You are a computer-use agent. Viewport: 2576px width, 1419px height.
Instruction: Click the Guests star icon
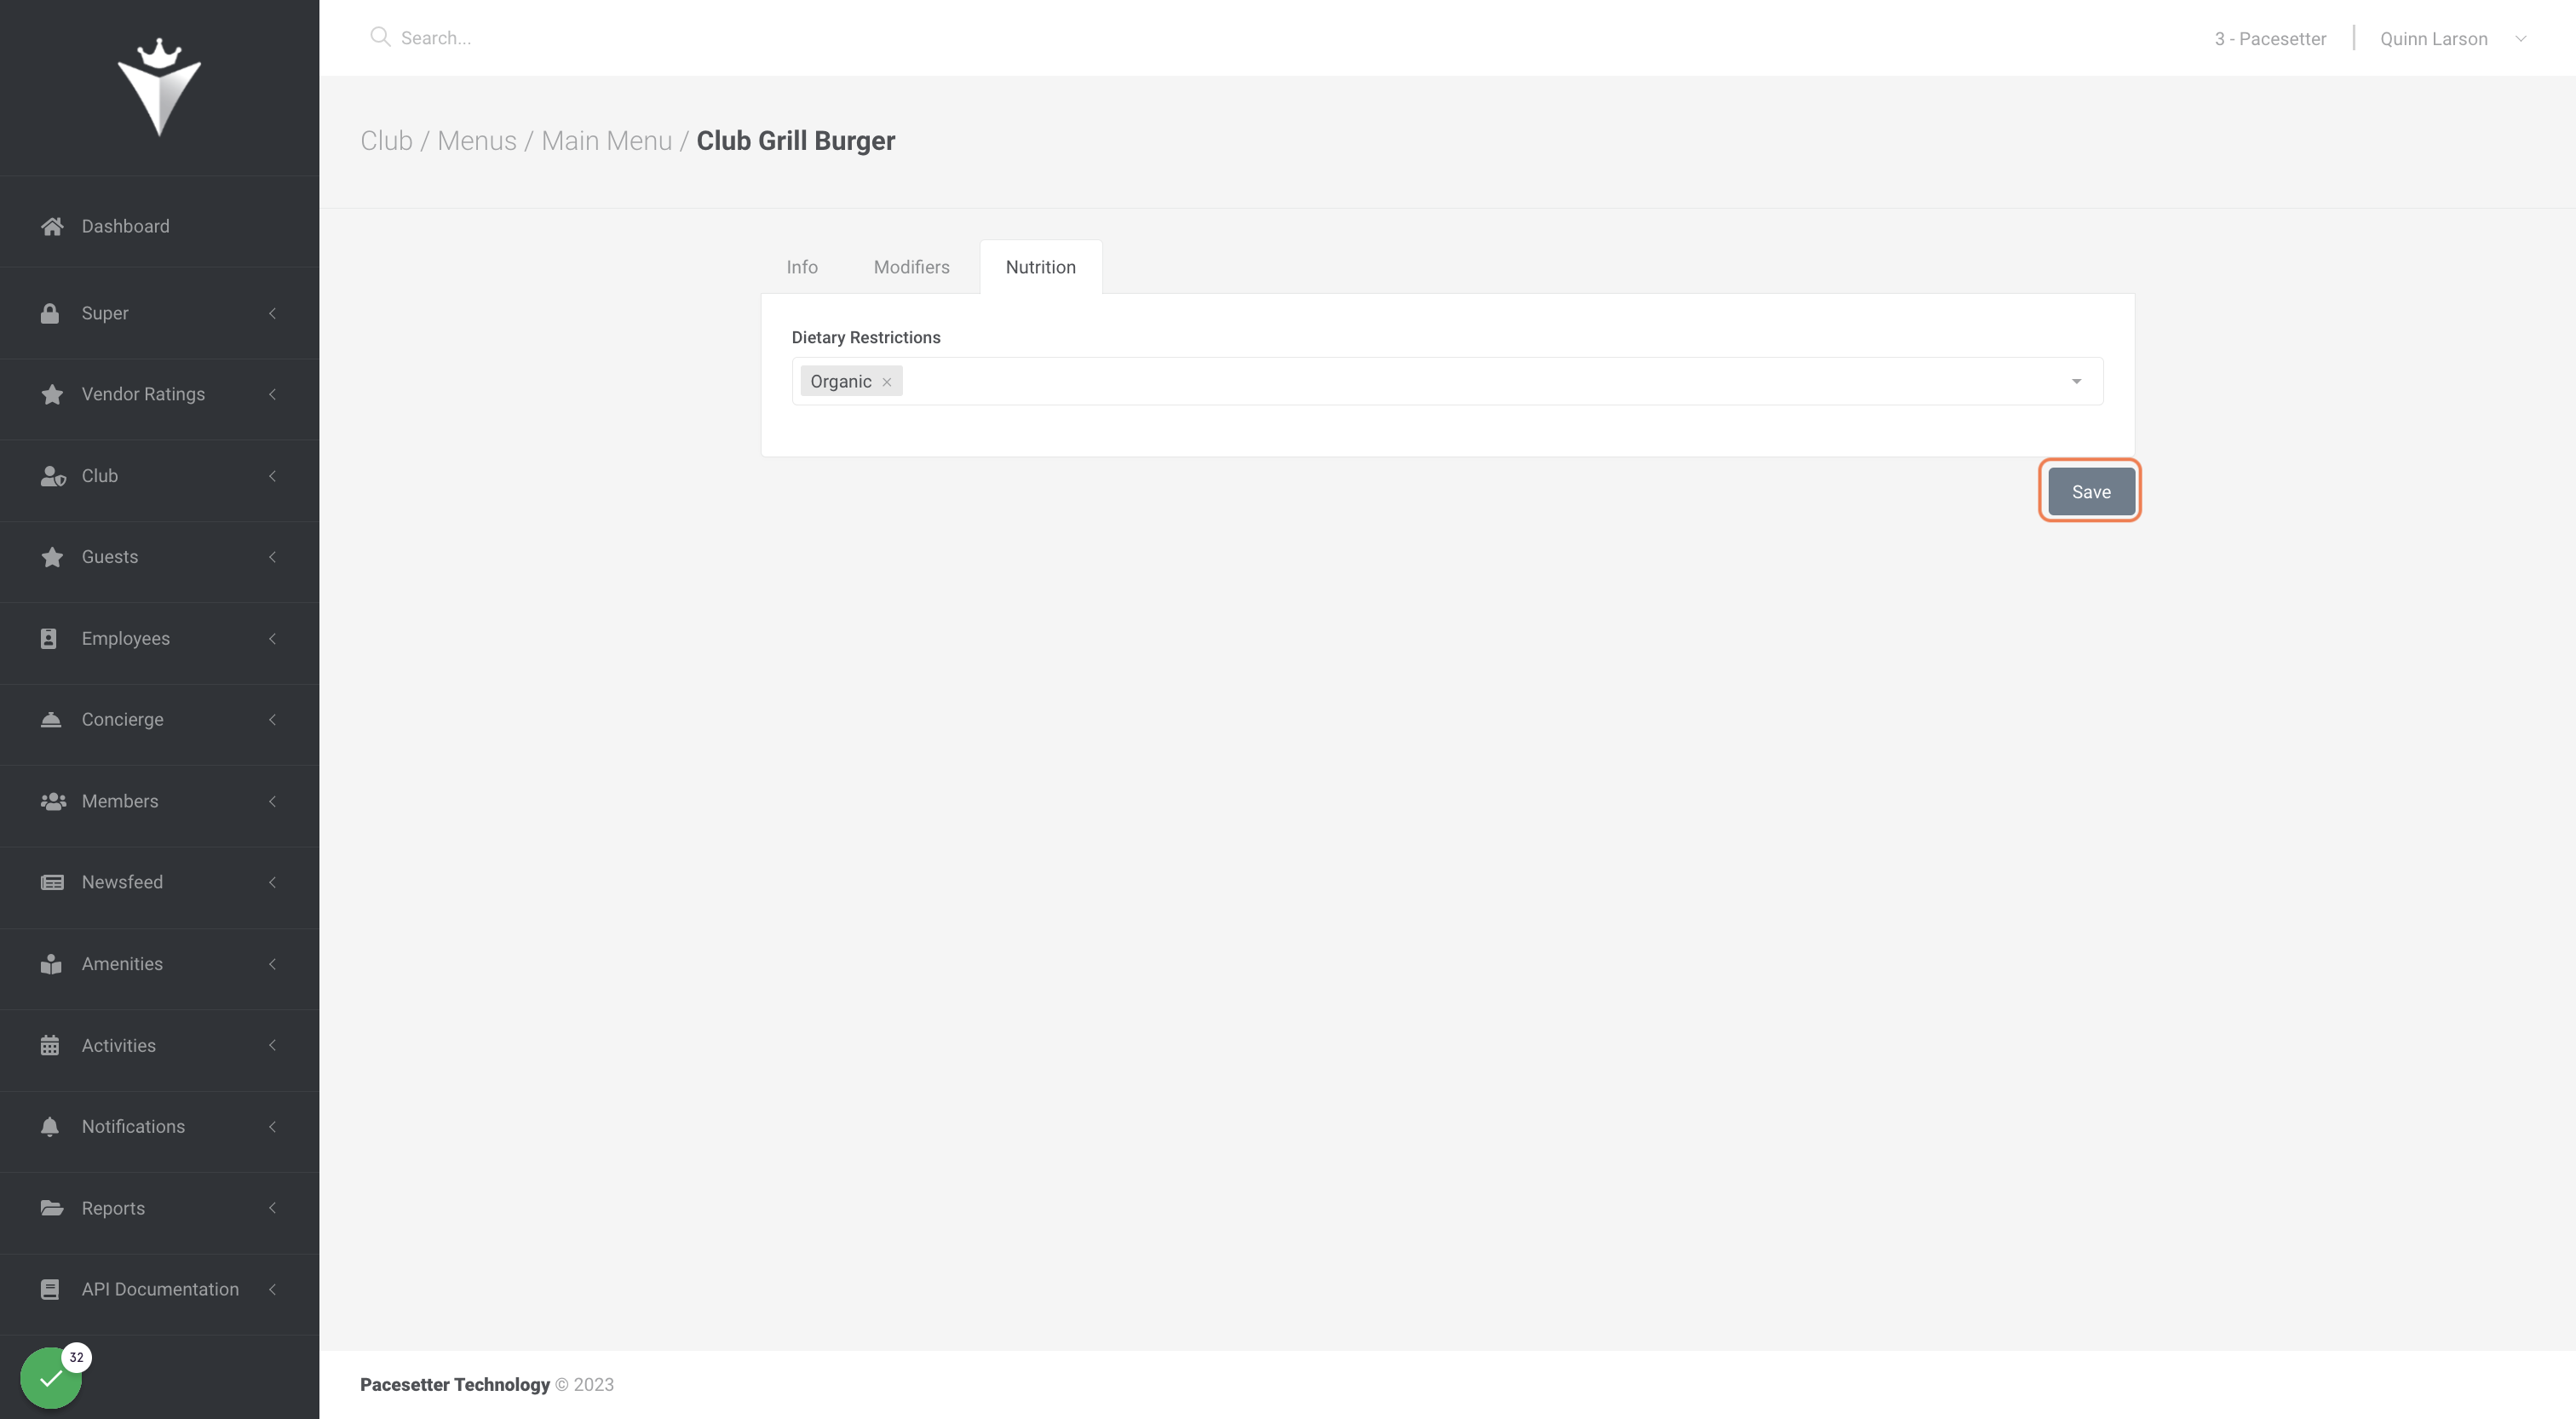coord(52,557)
